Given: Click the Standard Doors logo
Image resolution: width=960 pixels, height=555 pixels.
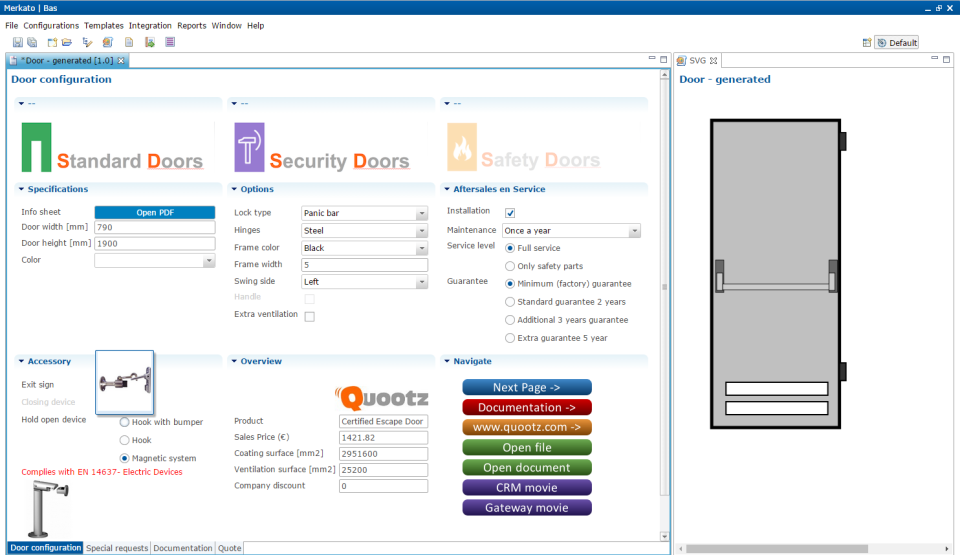Looking at the screenshot, I should [112, 148].
